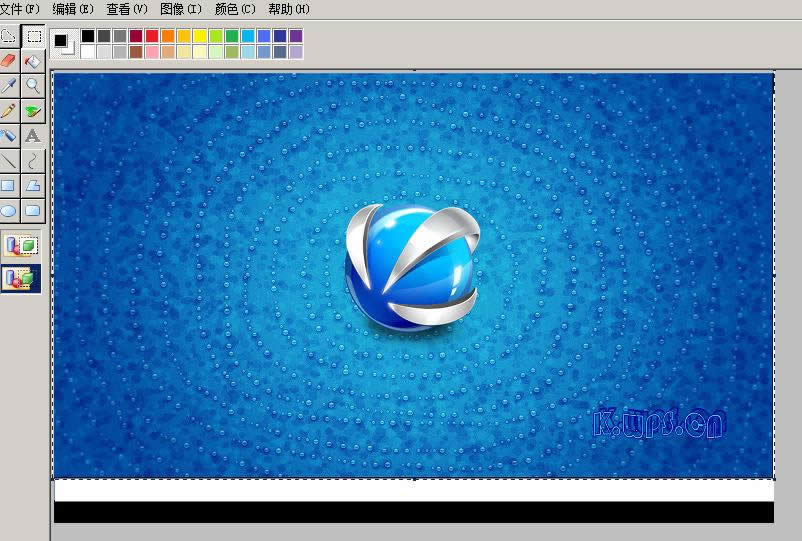The width and height of the screenshot is (802, 541).
Task: Pick the Rectangle shape tool
Action: [x=9, y=186]
